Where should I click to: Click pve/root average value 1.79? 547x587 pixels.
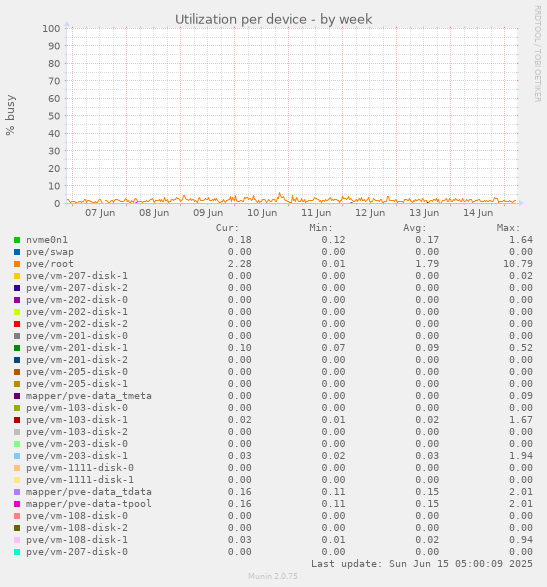(427, 264)
